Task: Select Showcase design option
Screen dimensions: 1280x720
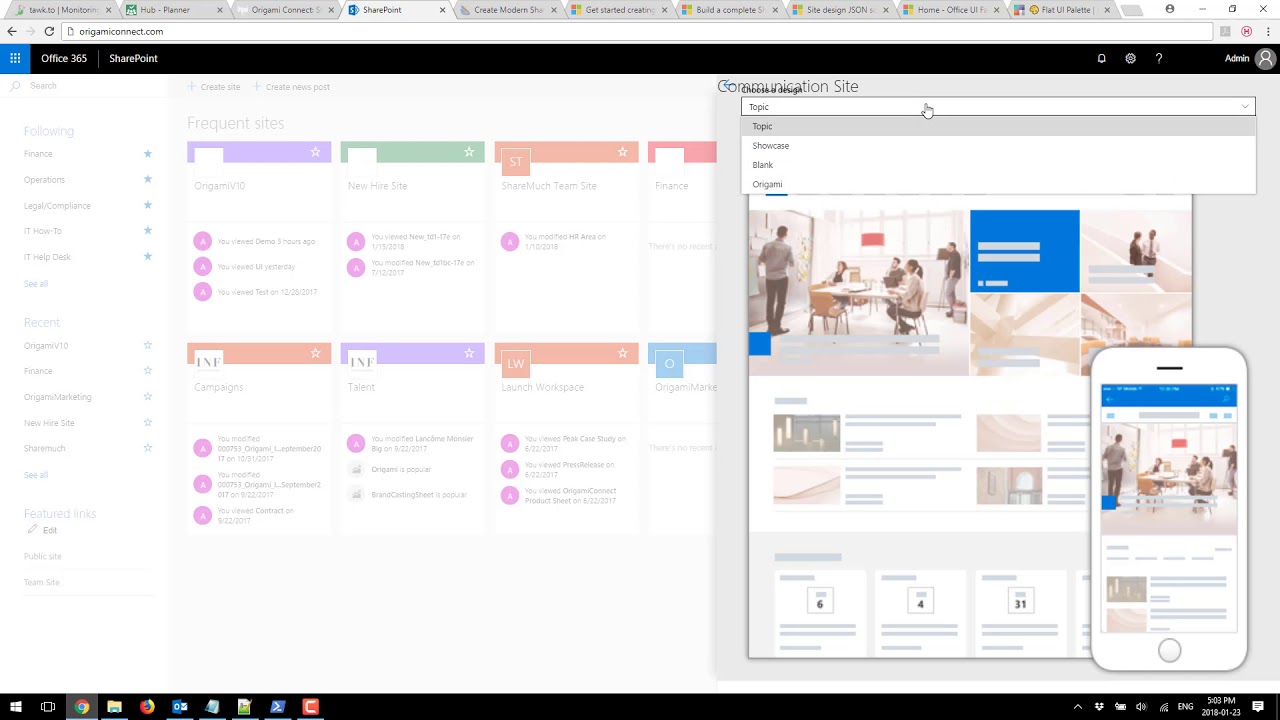Action: click(998, 146)
